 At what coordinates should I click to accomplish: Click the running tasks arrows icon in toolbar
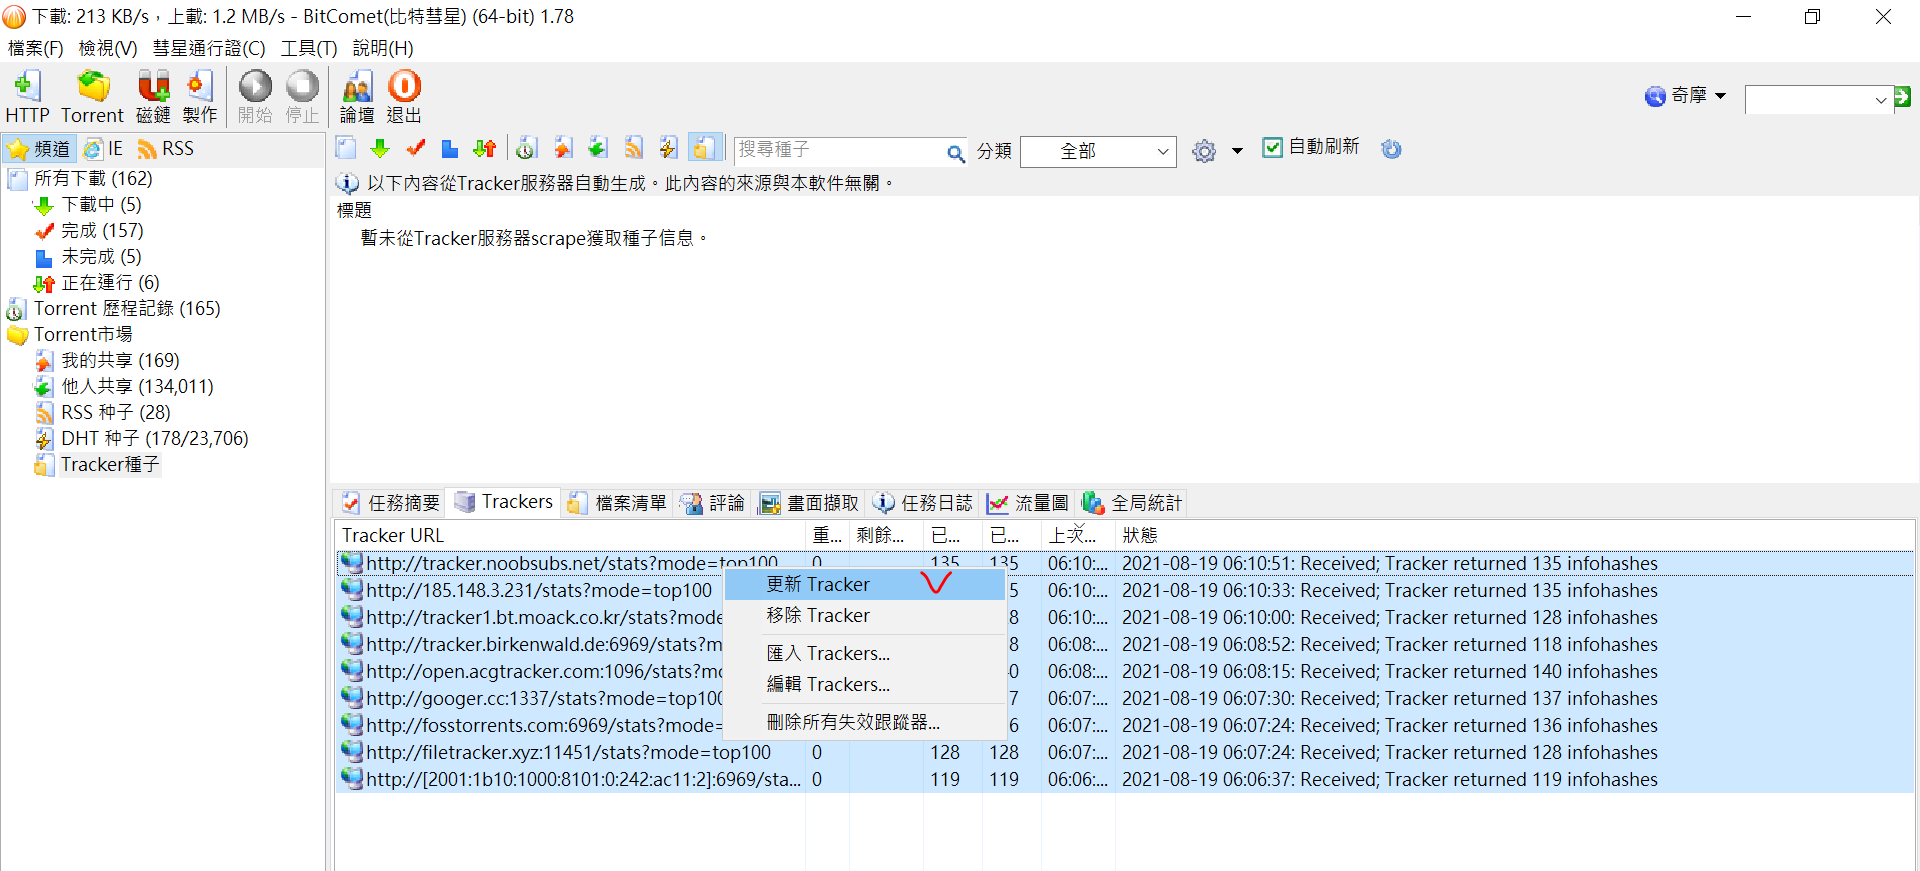pos(485,149)
